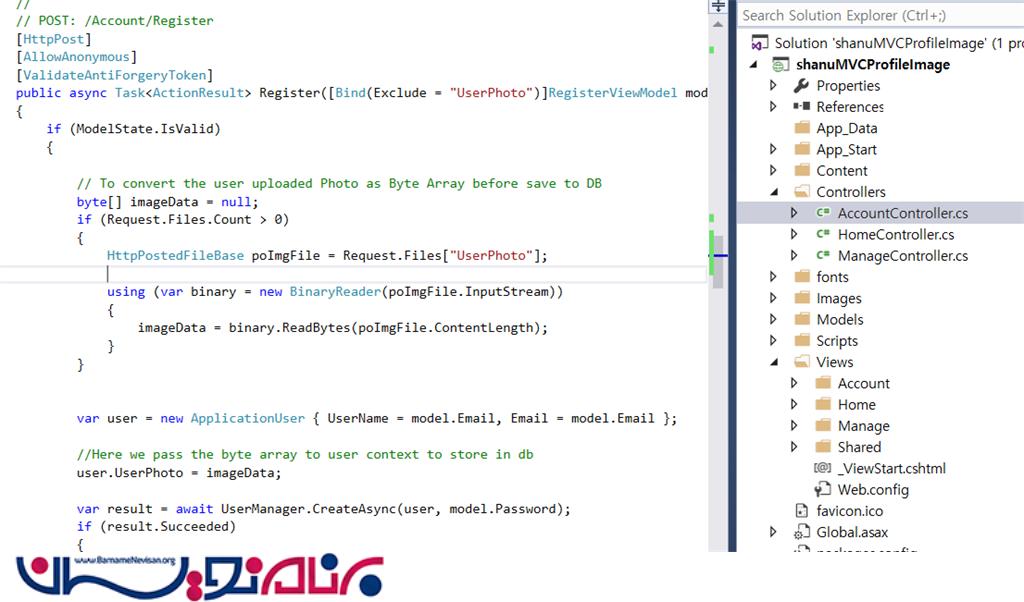
Task: Open the Account views folder
Action: [863, 383]
